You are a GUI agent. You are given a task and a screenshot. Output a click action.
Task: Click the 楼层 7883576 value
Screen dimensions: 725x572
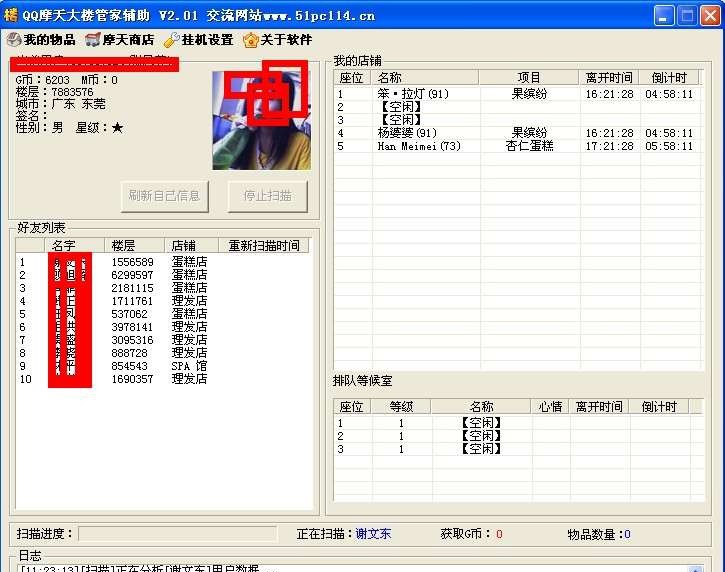[x=72, y=92]
